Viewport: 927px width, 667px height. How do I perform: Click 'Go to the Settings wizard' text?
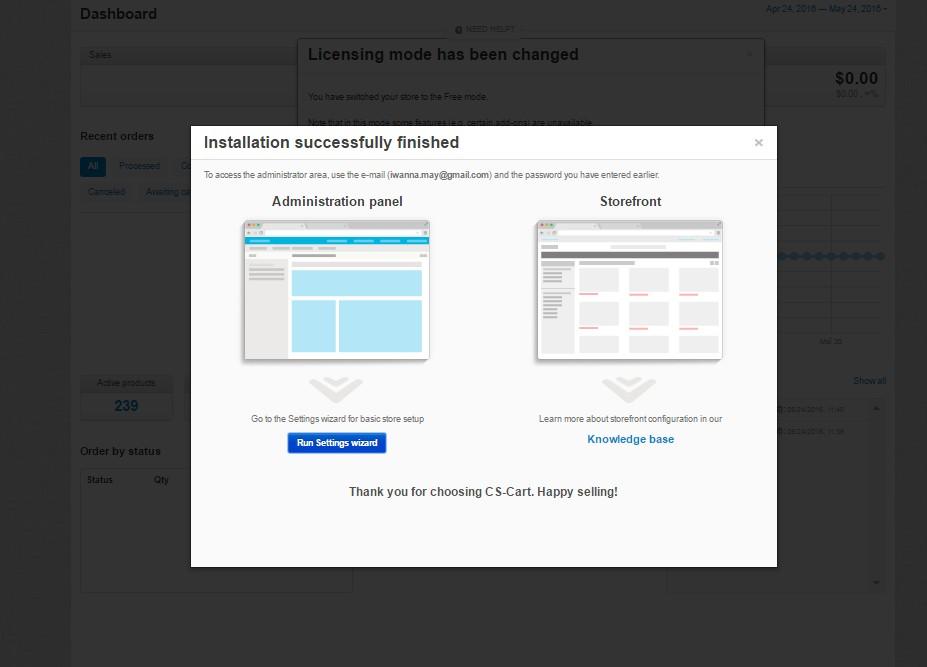pyautogui.click(x=338, y=419)
